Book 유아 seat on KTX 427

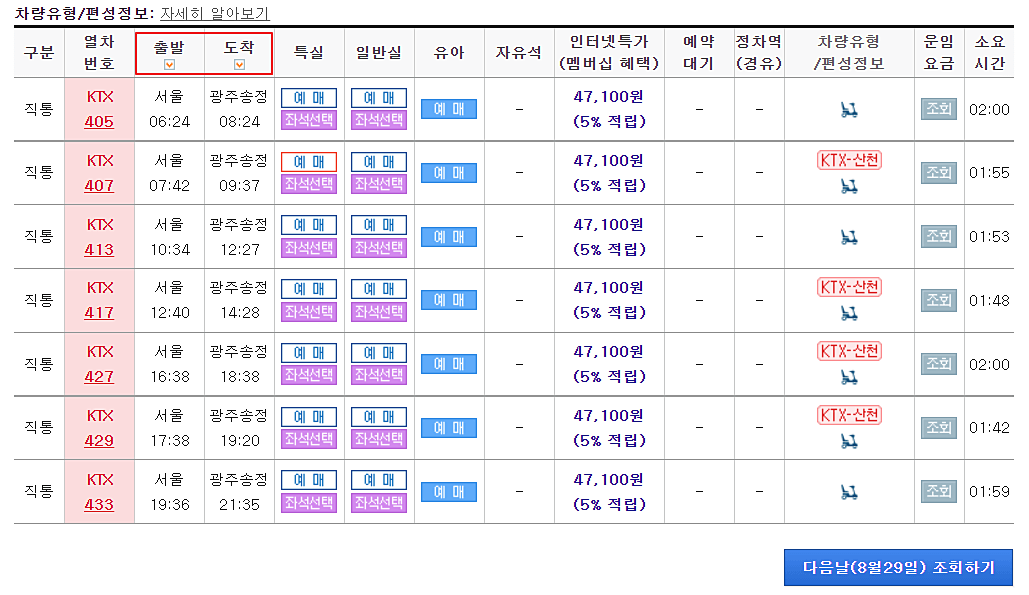(x=449, y=364)
